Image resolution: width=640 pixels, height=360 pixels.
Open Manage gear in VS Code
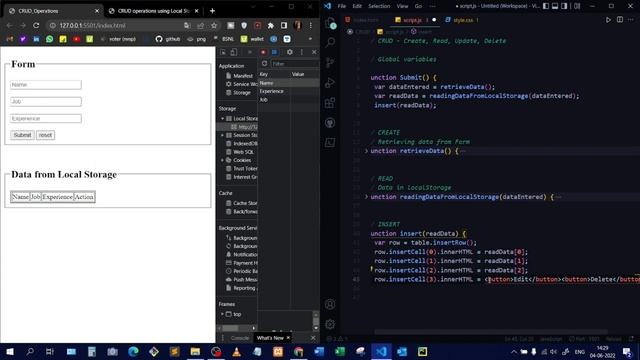[330, 324]
